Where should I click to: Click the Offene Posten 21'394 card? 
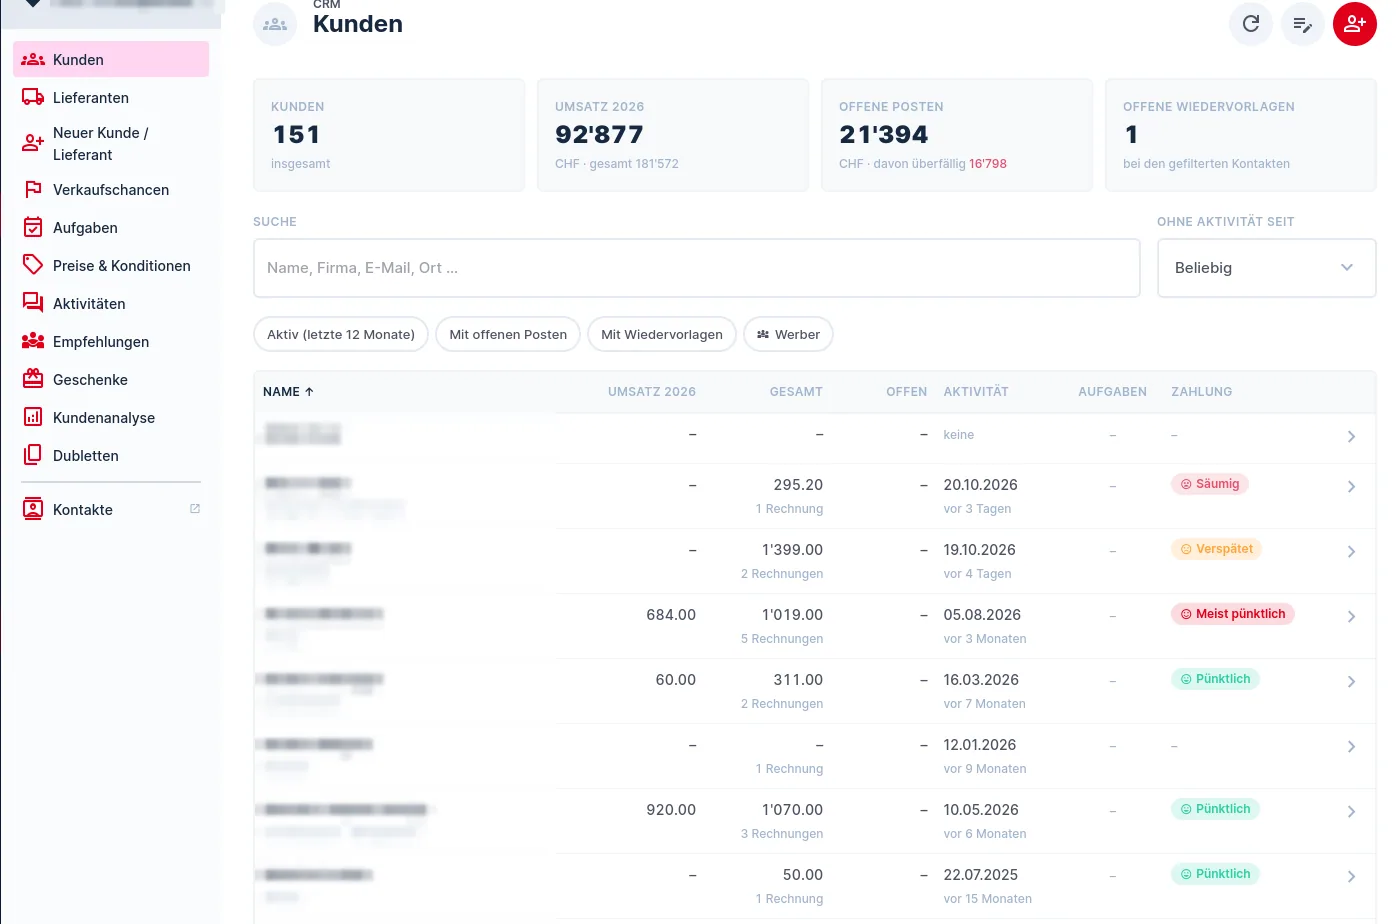(x=957, y=135)
